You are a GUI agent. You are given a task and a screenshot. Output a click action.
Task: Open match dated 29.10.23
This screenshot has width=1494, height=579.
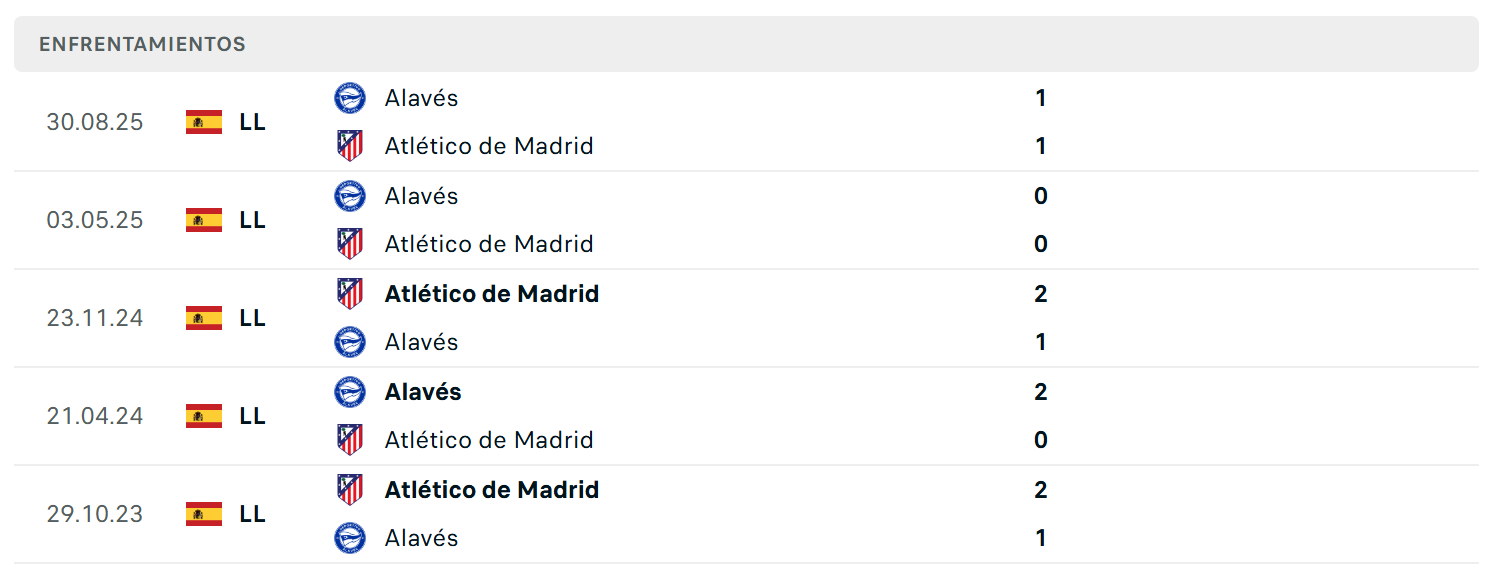tap(746, 514)
